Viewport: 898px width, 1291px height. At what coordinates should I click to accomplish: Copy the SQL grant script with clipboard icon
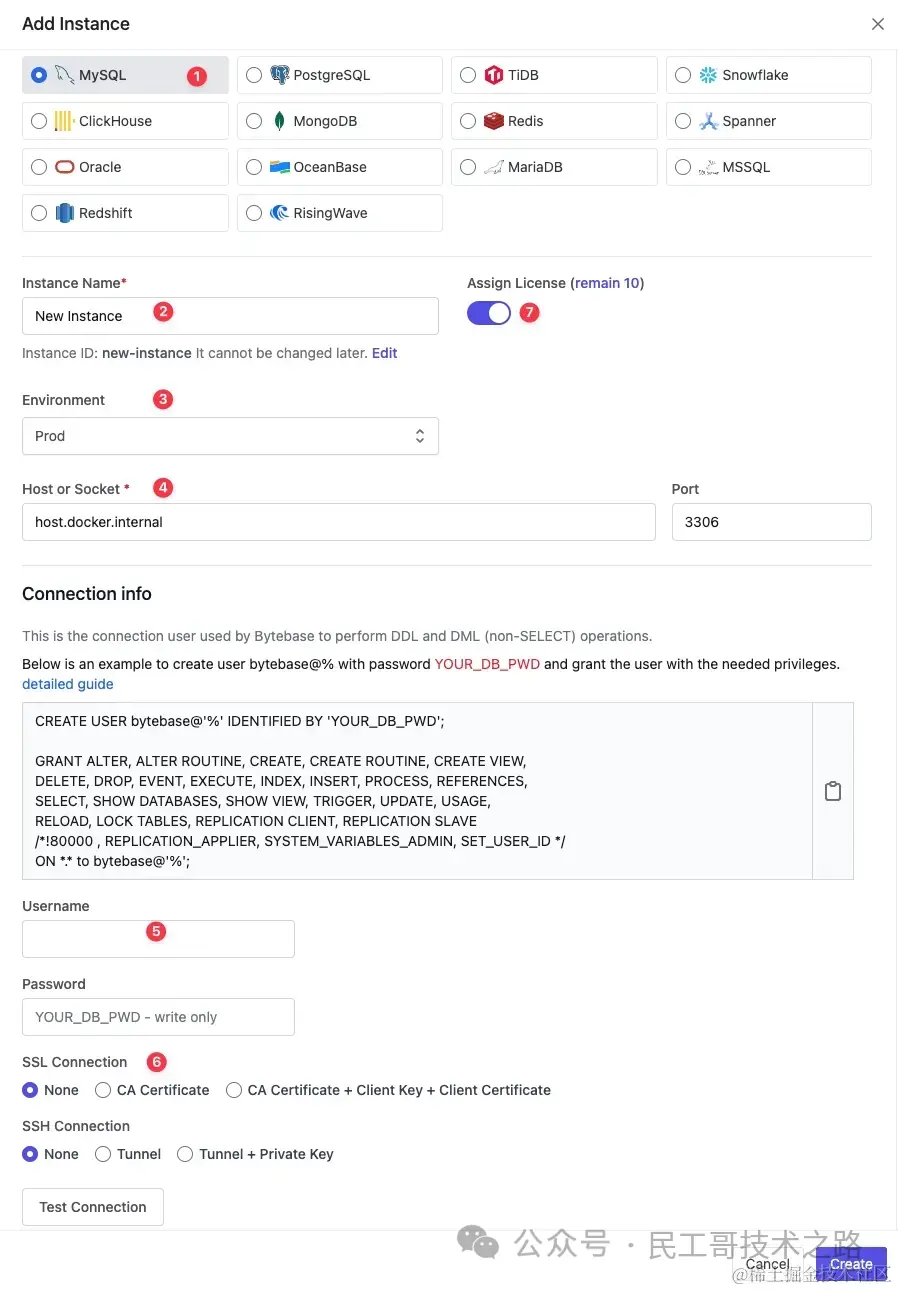click(832, 791)
